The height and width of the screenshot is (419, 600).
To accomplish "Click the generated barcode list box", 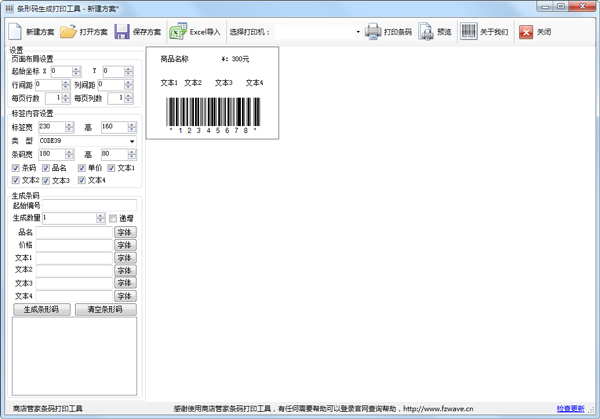I will tap(74, 356).
